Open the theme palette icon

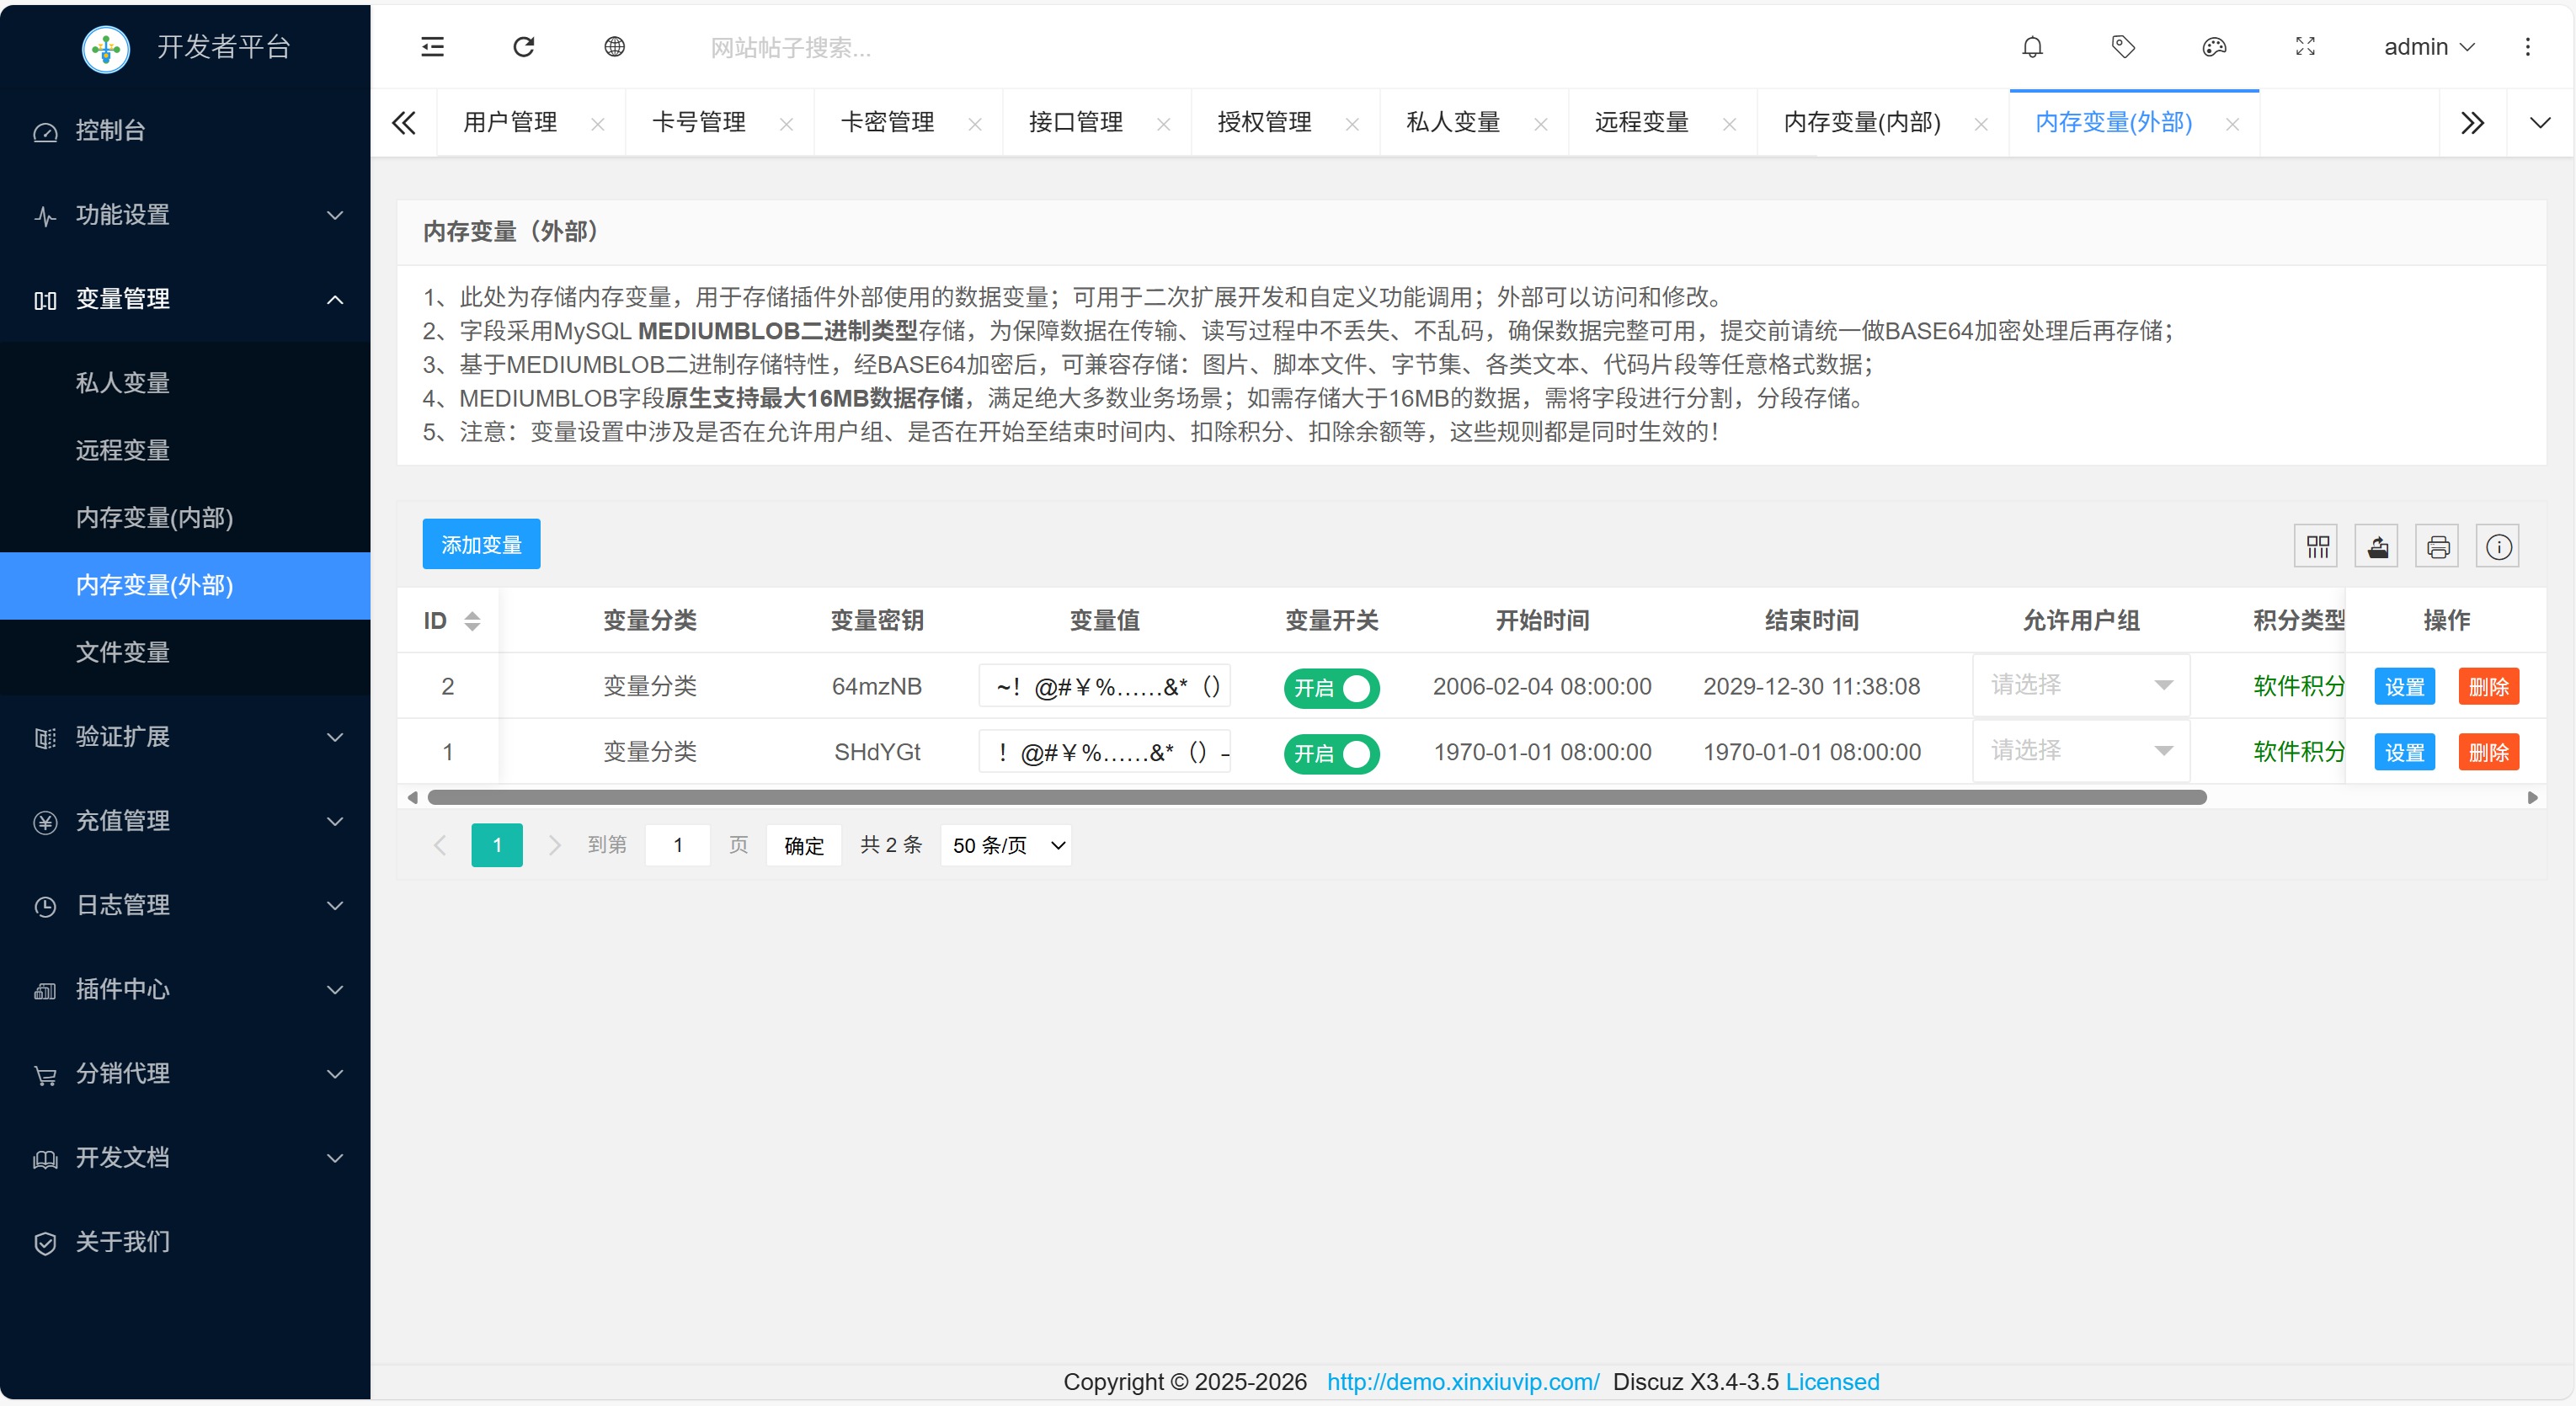point(2214,47)
